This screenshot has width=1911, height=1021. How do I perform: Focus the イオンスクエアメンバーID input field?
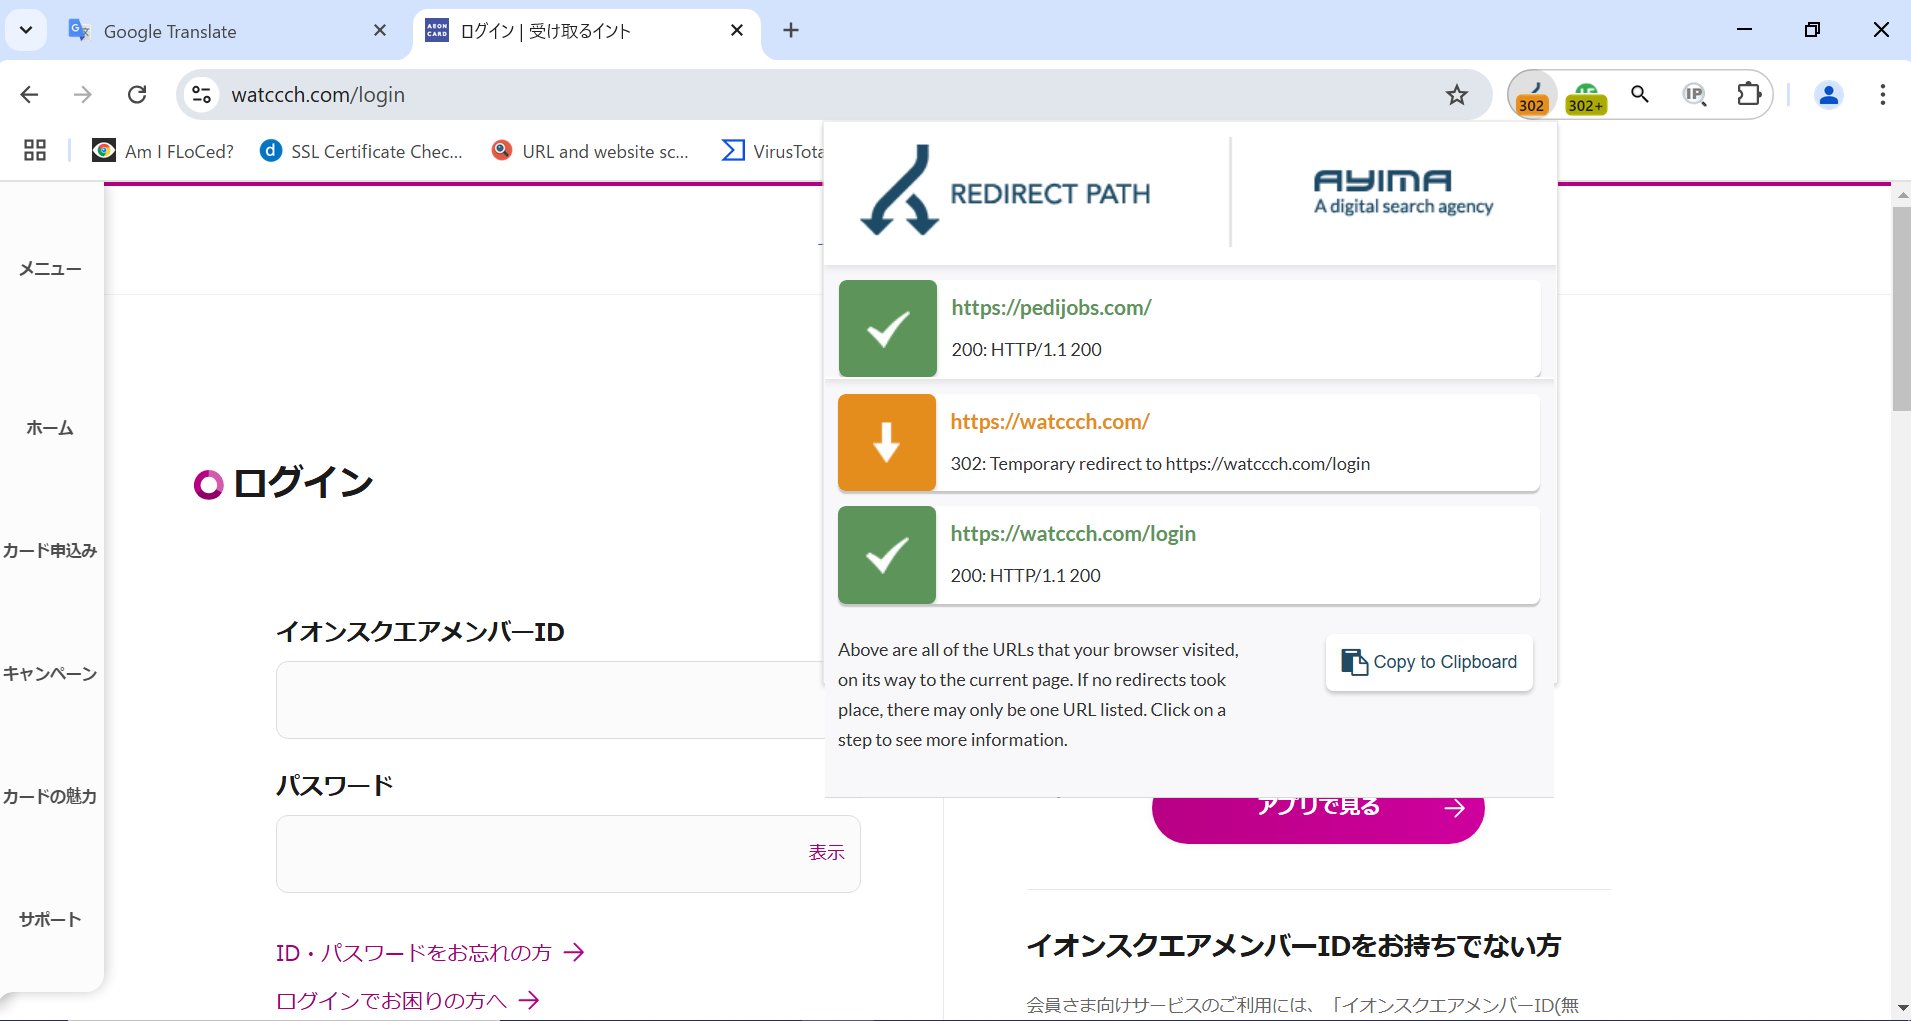click(550, 700)
